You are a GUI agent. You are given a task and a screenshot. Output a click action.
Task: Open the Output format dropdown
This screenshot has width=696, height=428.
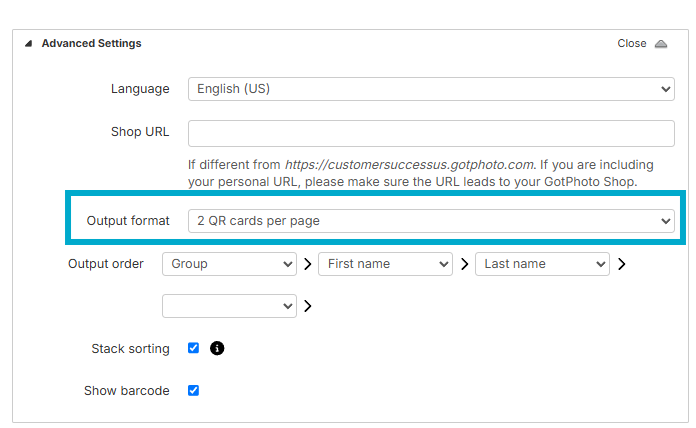point(431,221)
